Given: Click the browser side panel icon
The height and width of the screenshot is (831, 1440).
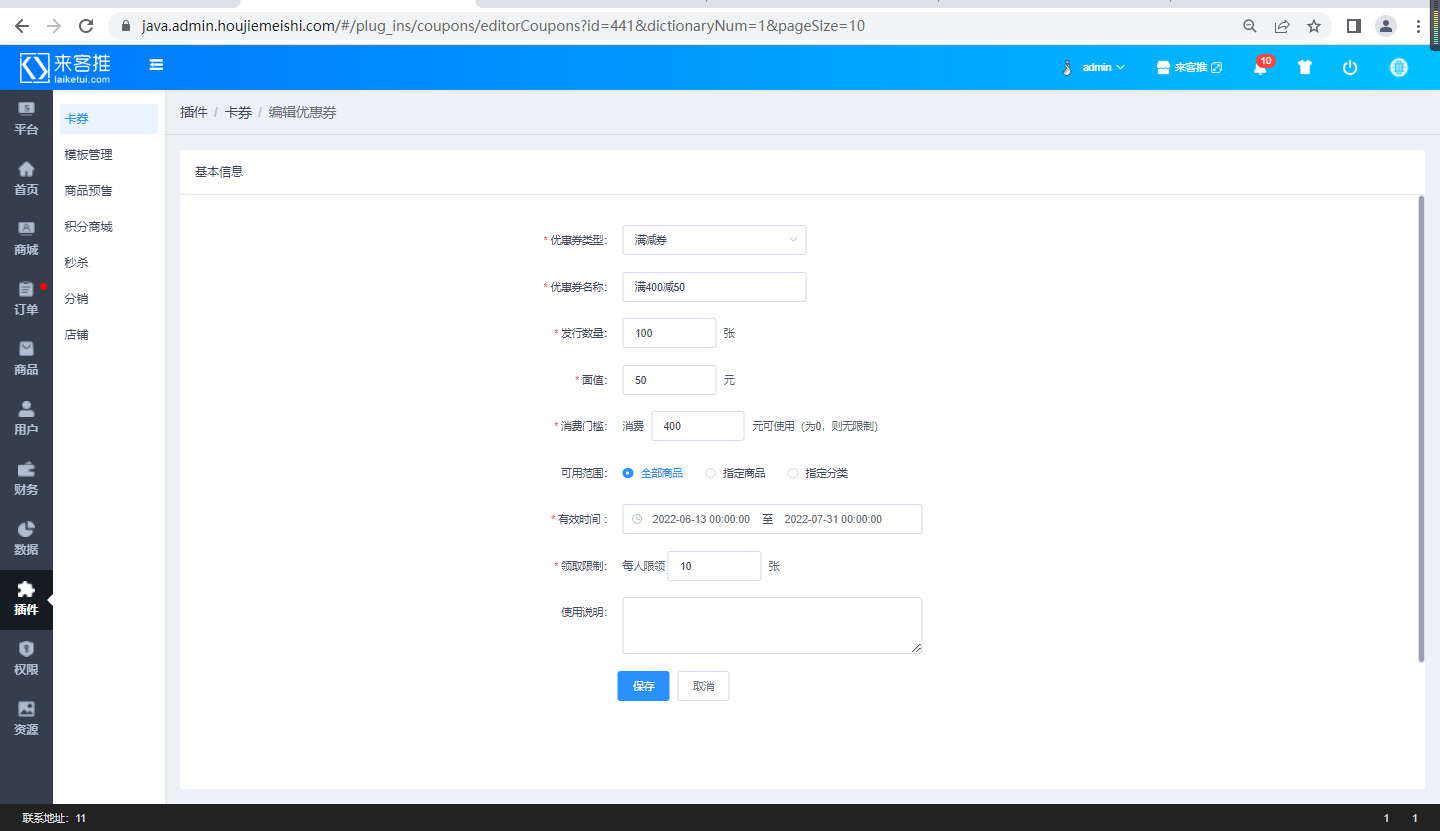Looking at the screenshot, I should click(x=1354, y=26).
